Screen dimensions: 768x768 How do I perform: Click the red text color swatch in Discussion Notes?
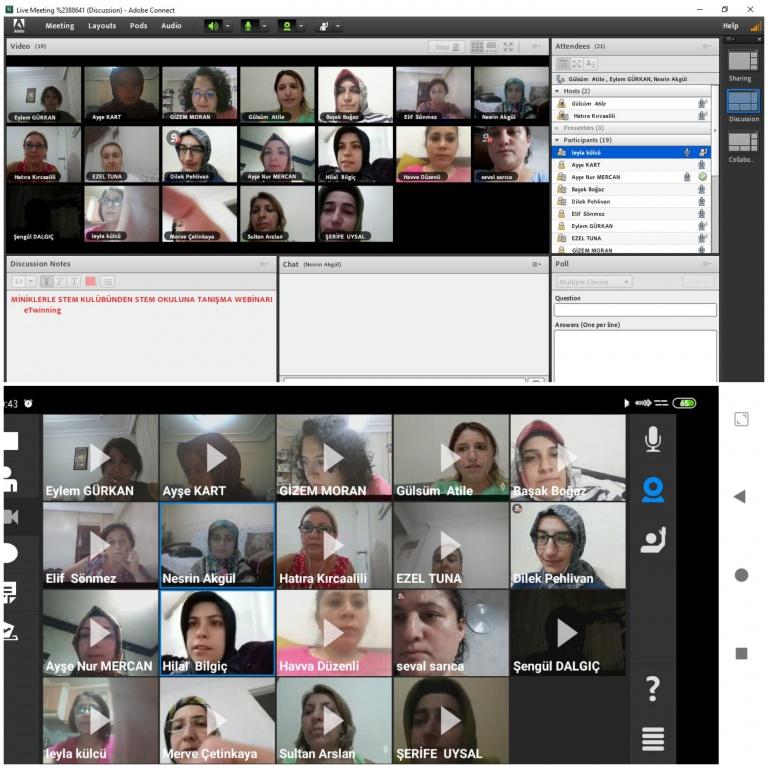click(x=90, y=282)
